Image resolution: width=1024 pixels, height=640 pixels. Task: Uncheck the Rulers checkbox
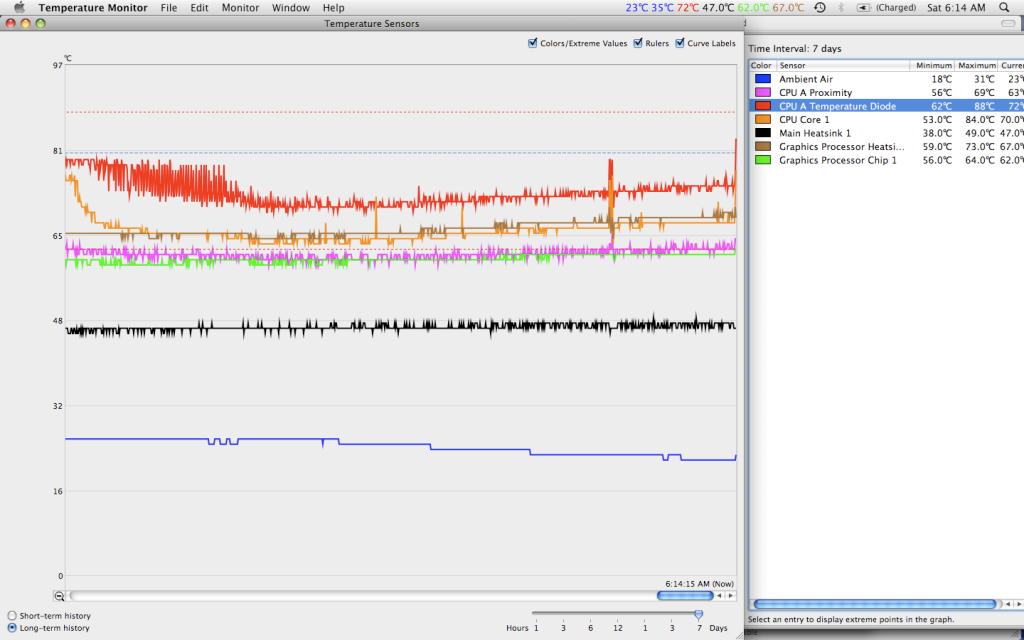(639, 43)
